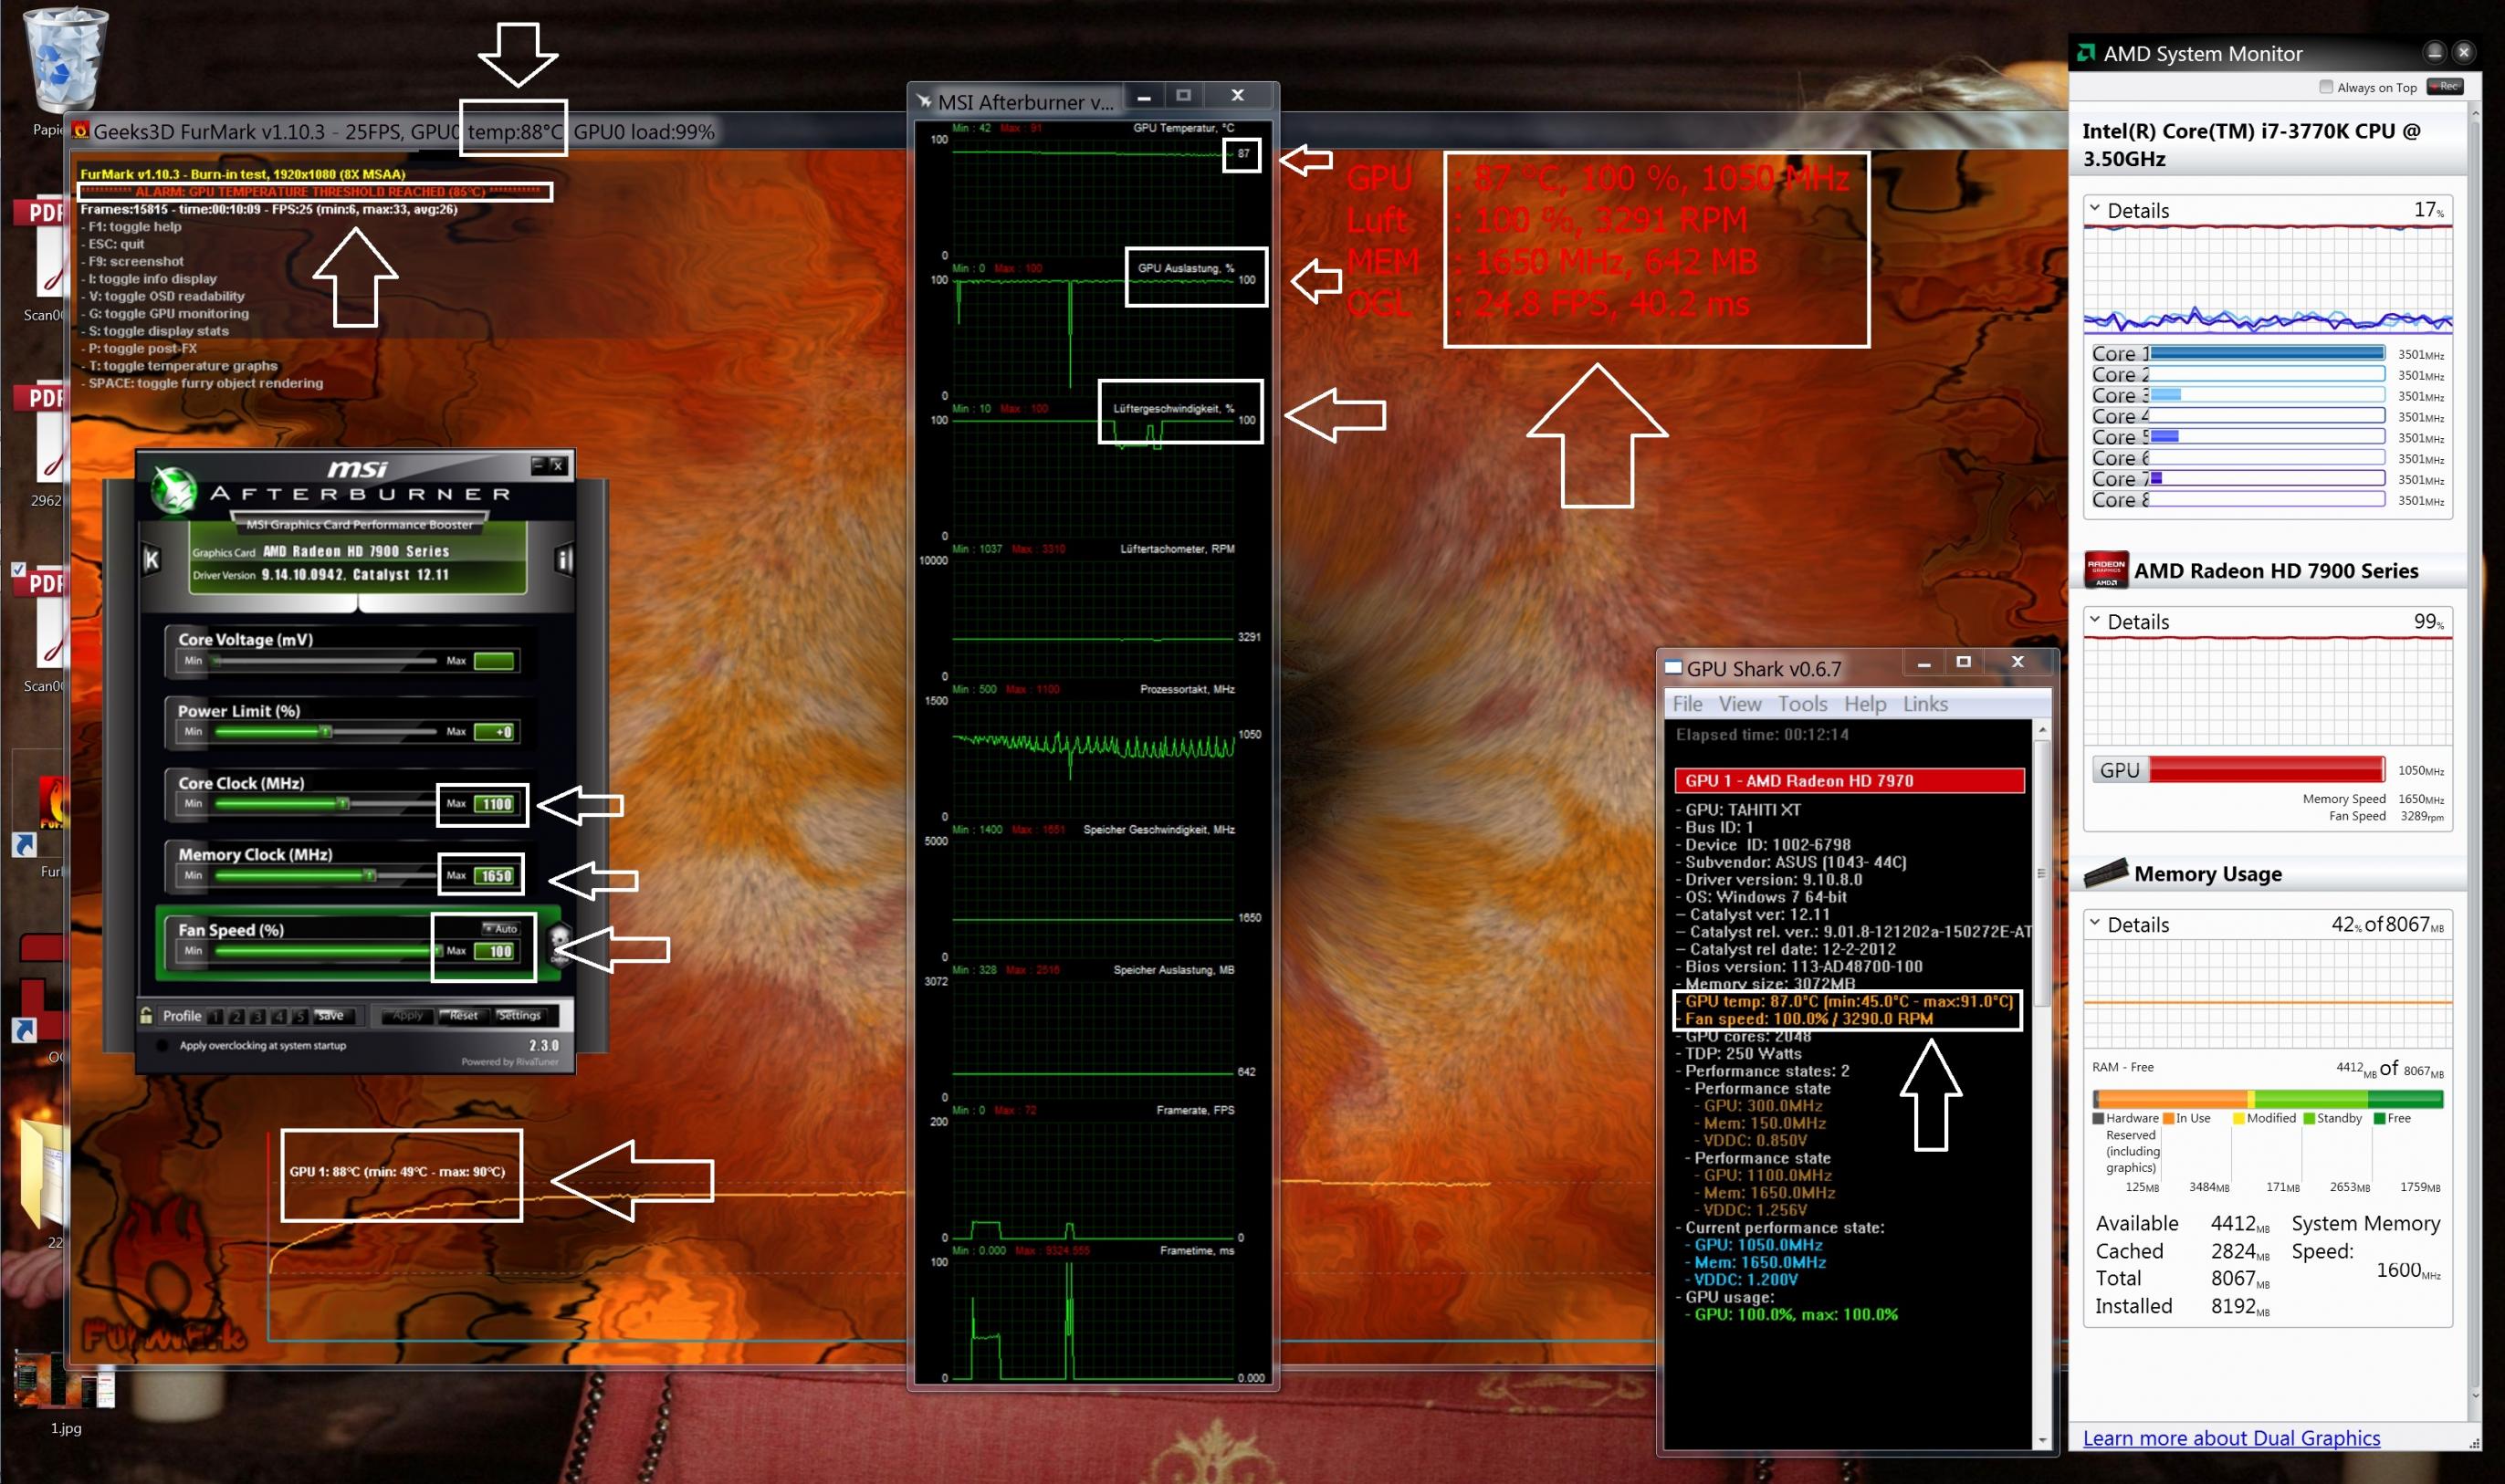Adjust the Core Clock slider
The height and width of the screenshot is (1484, 2505).
click(x=326, y=804)
